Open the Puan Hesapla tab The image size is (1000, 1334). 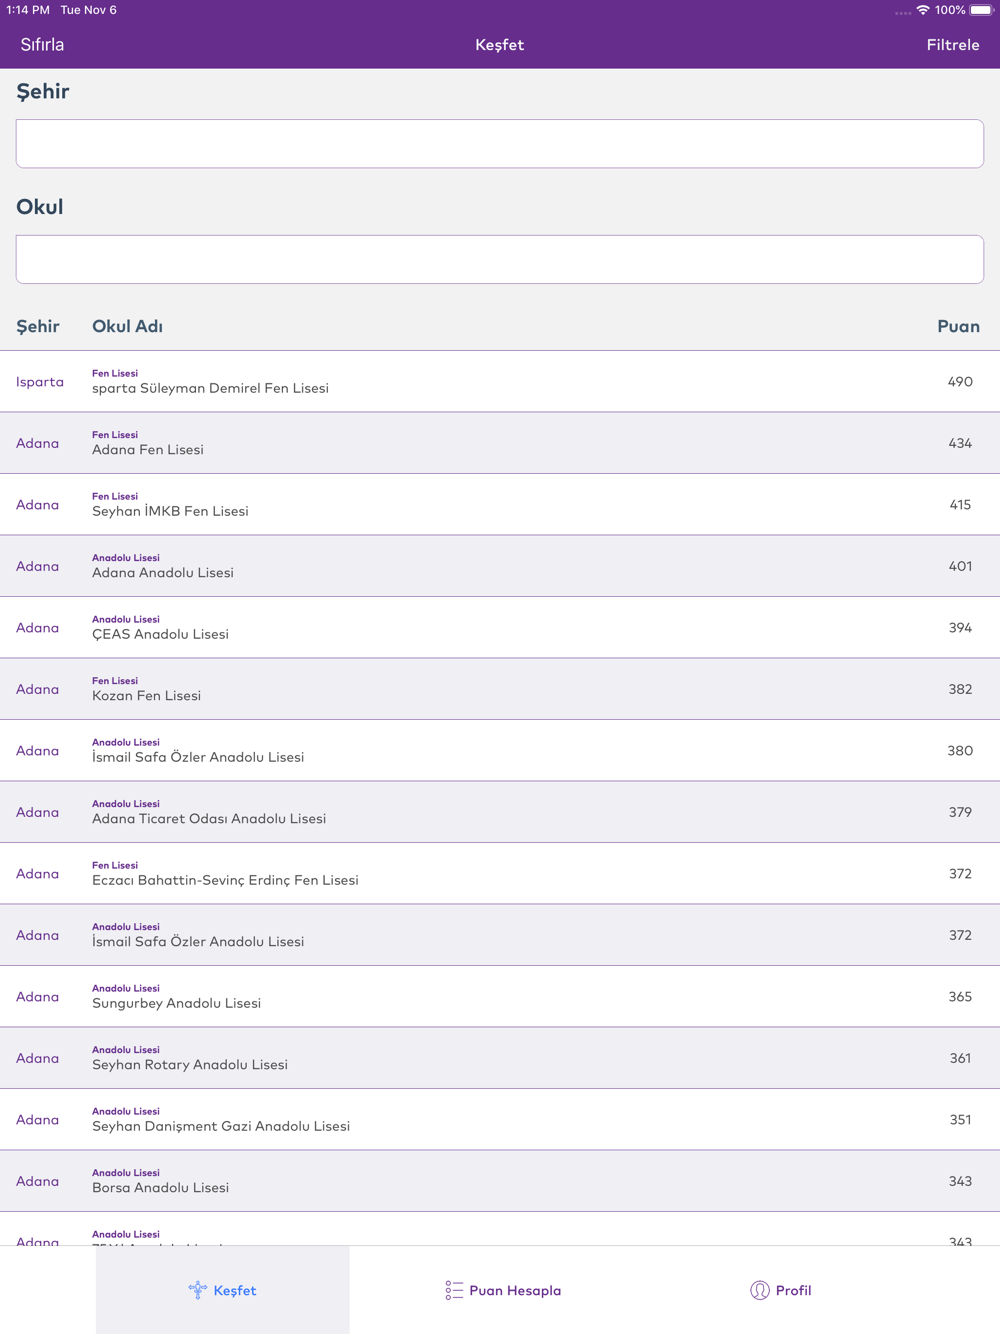(503, 1290)
